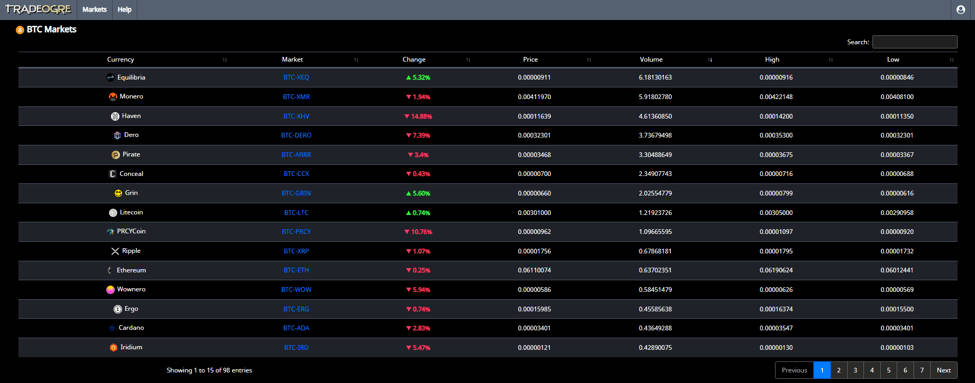This screenshot has height=383, width=975.
Task: Open the BTC-IRD market link
Action: pos(296,348)
